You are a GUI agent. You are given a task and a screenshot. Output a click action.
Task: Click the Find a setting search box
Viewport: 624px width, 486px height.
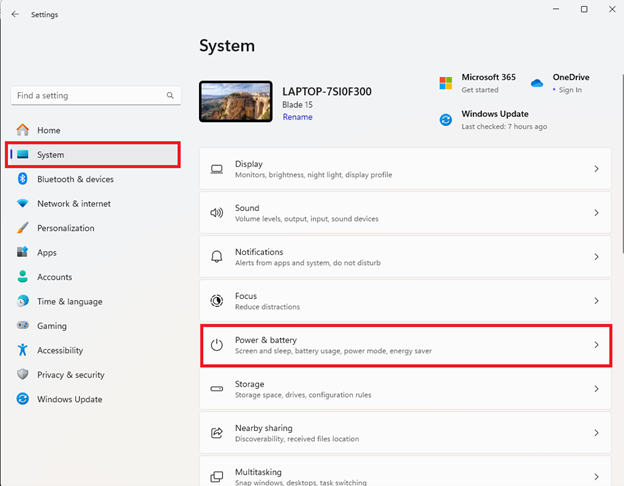(x=96, y=96)
